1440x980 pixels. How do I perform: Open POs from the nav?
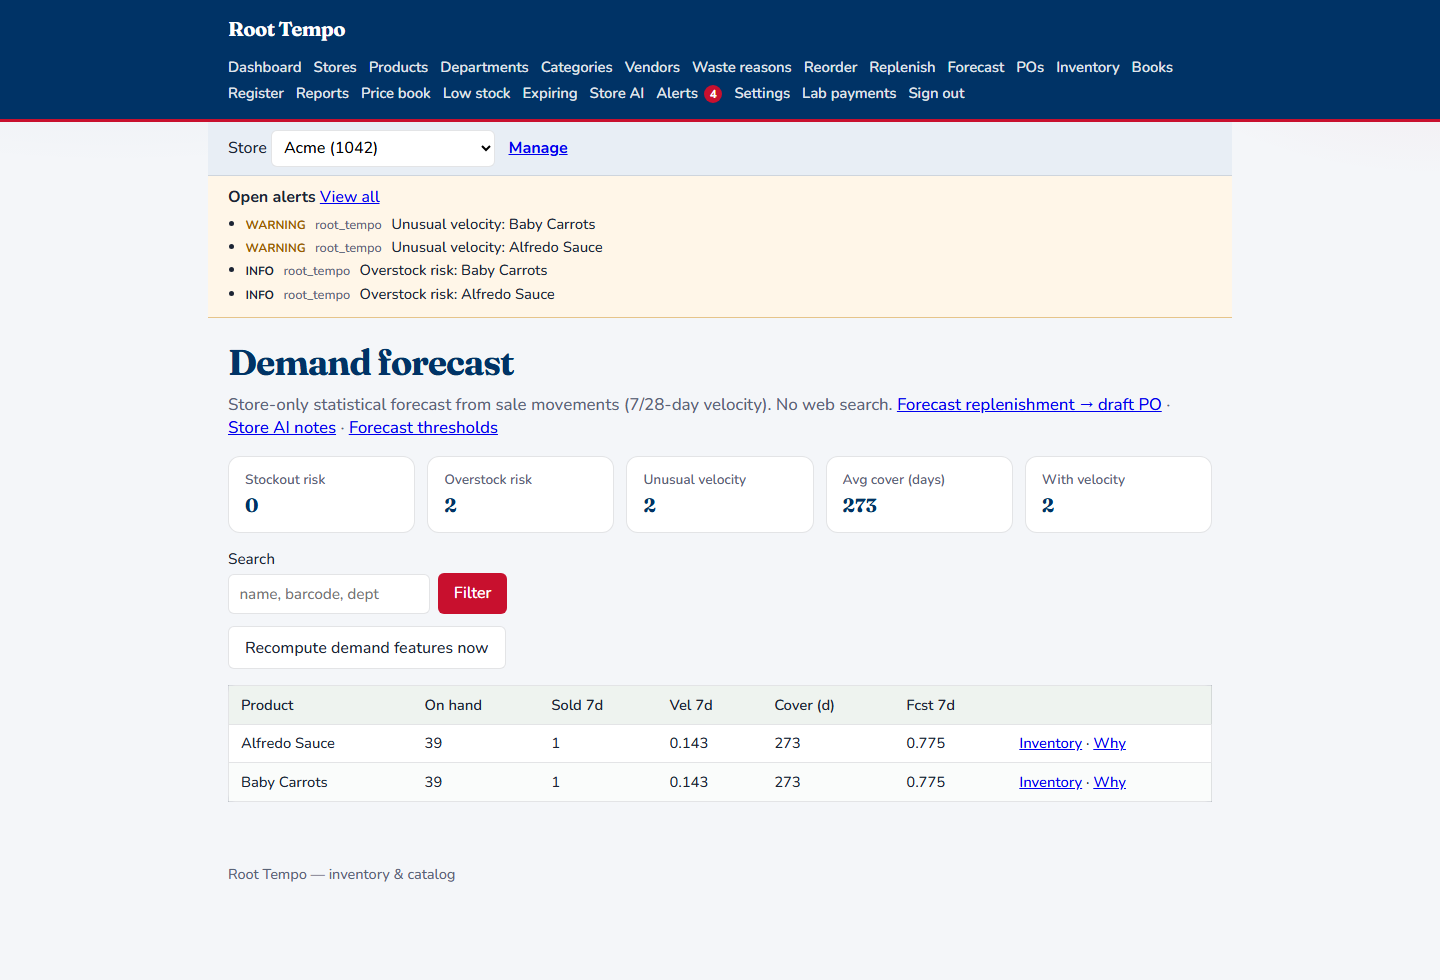coord(1030,67)
